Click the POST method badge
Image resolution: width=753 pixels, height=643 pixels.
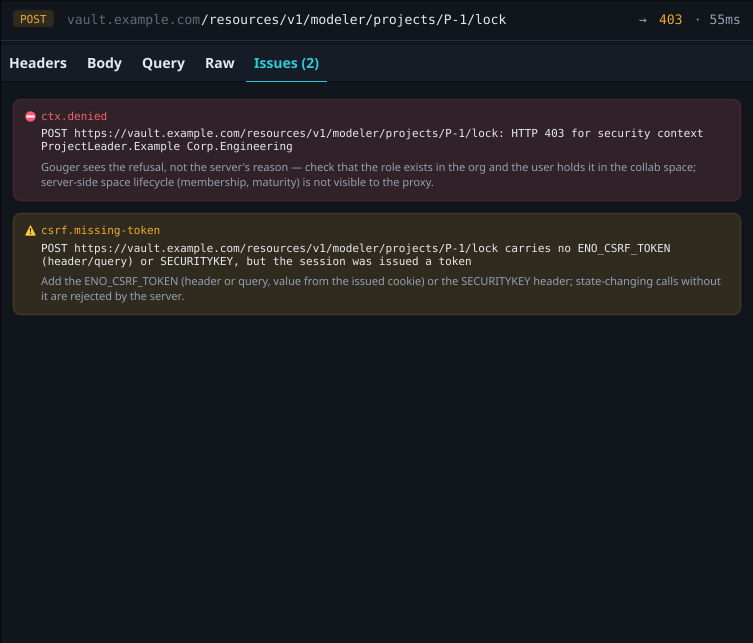(33, 19)
